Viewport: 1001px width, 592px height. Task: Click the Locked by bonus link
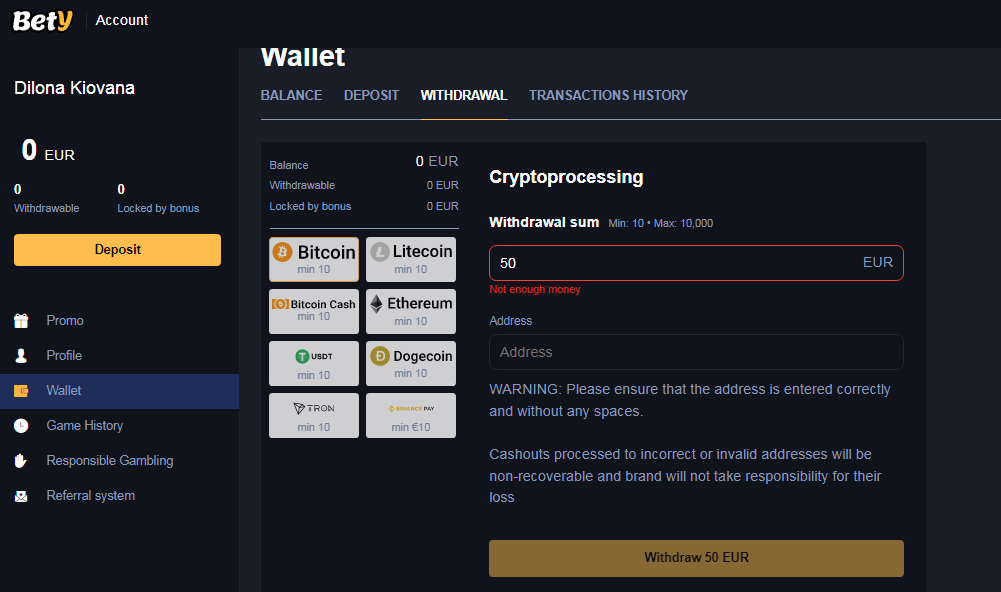click(310, 206)
